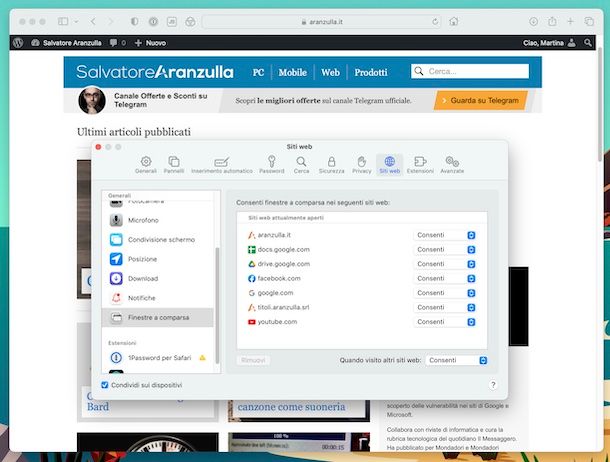Select Notifiche in the sidebar

158,298
